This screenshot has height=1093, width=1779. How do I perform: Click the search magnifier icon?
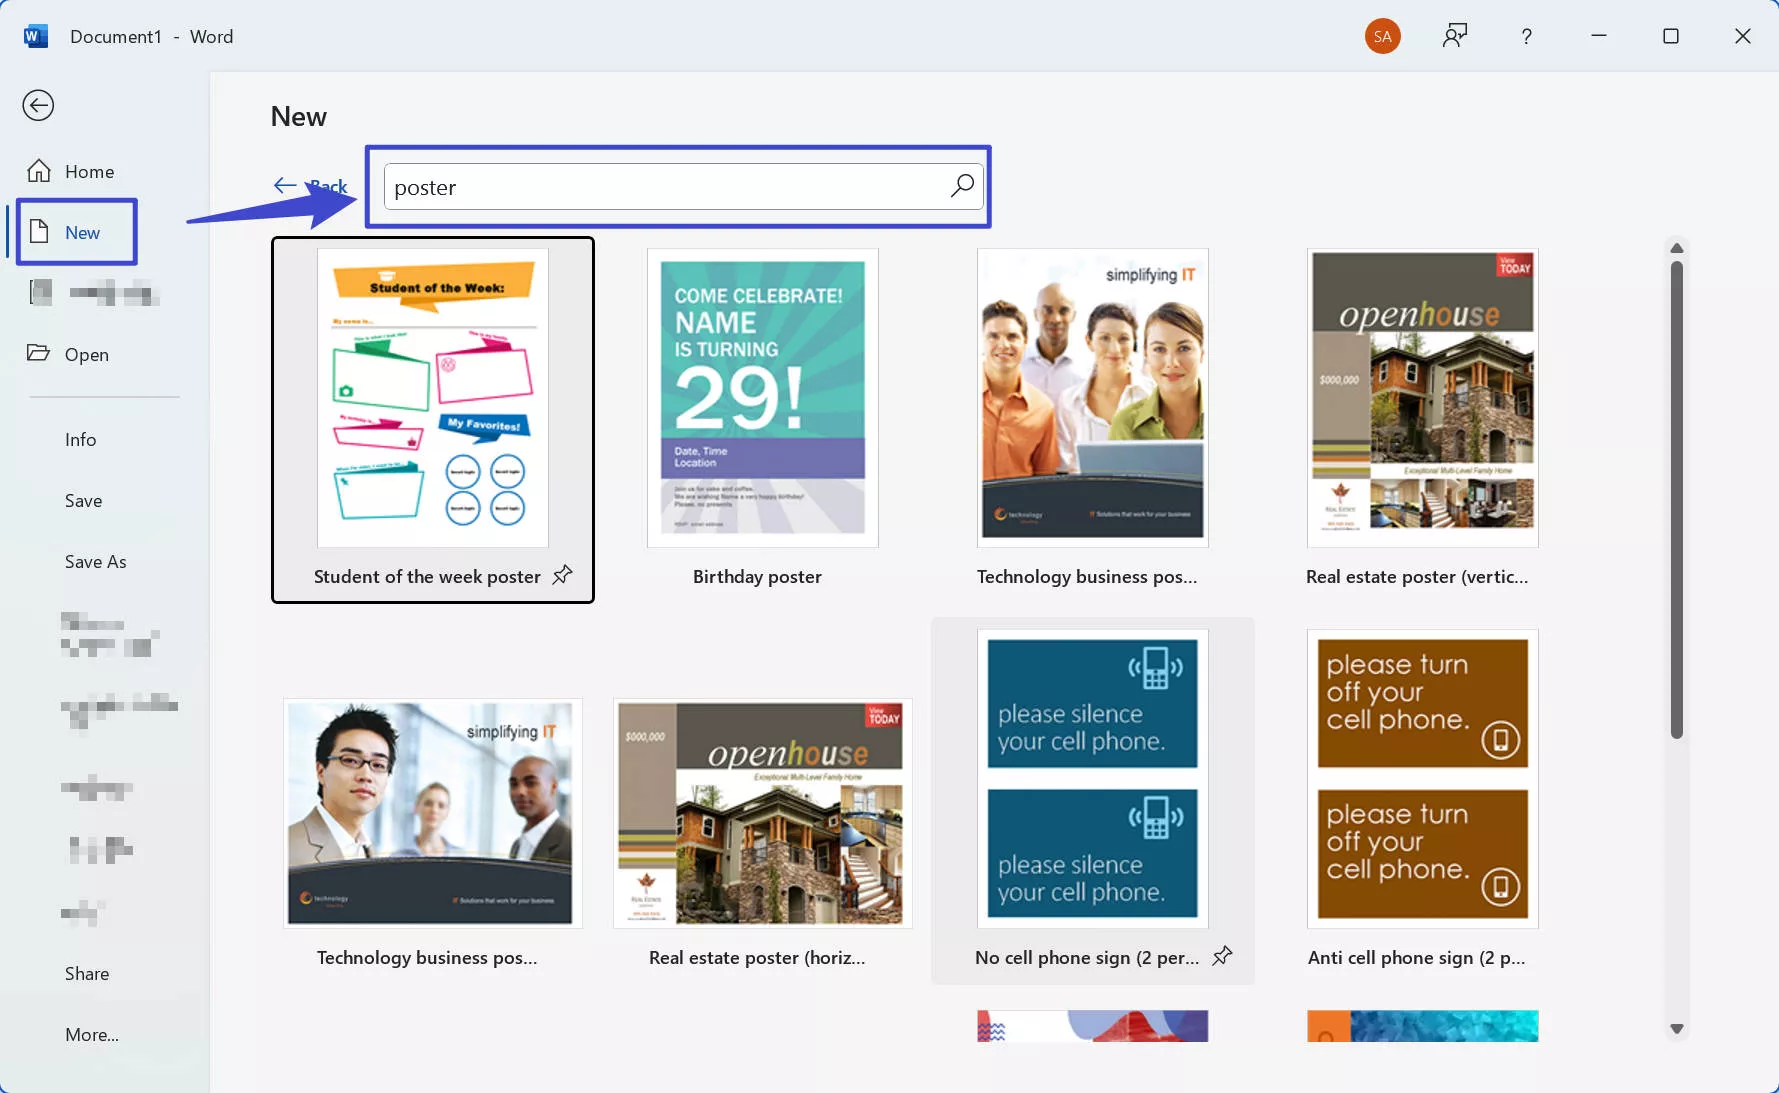[961, 186]
